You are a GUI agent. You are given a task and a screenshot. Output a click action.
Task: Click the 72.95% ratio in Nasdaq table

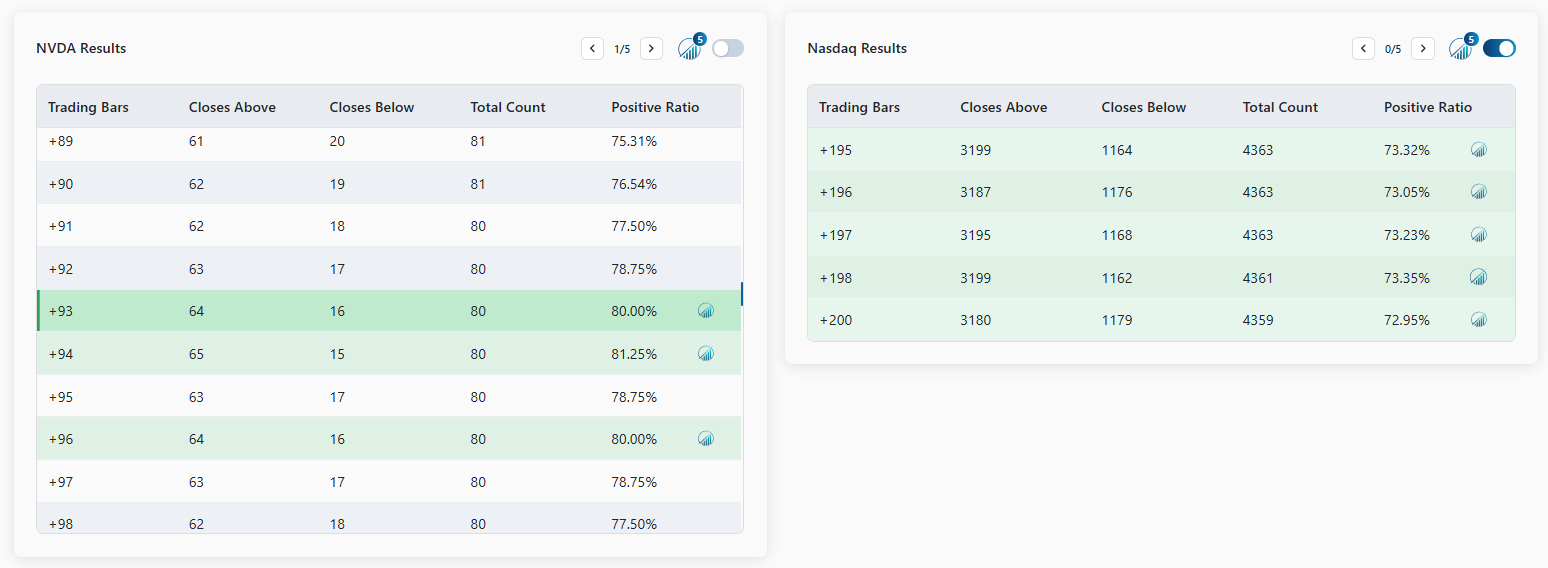1407,320
